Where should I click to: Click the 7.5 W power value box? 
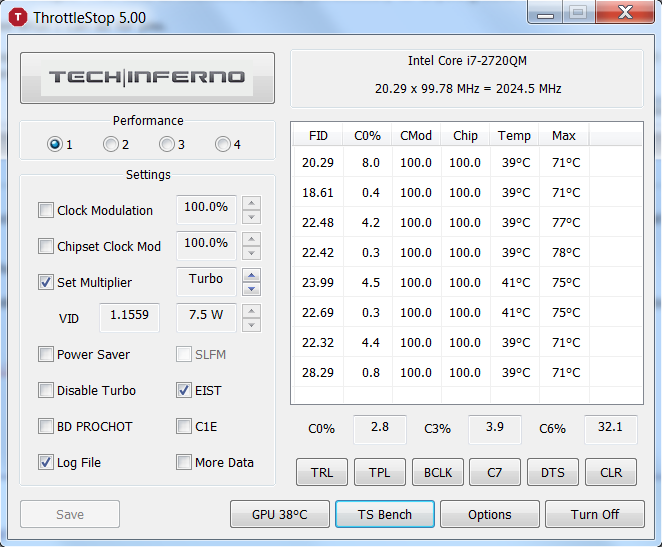coord(206,318)
